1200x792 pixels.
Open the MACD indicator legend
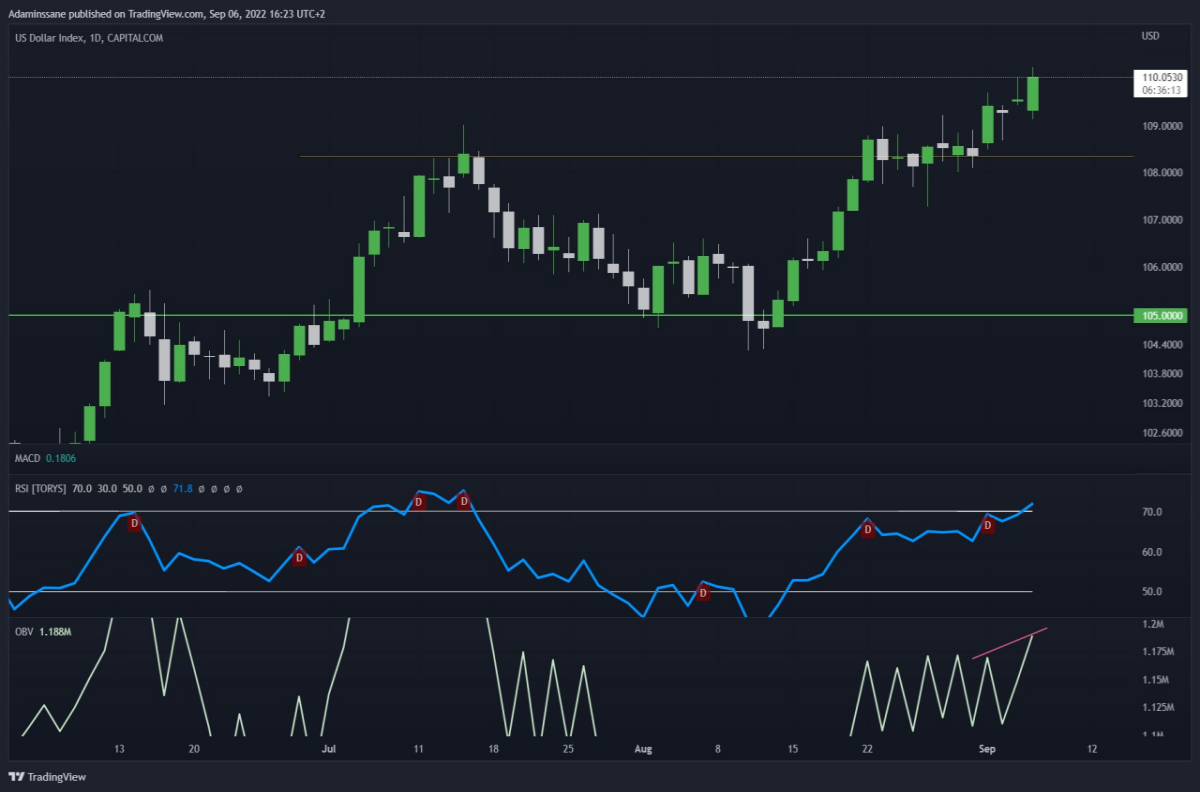click(26, 458)
